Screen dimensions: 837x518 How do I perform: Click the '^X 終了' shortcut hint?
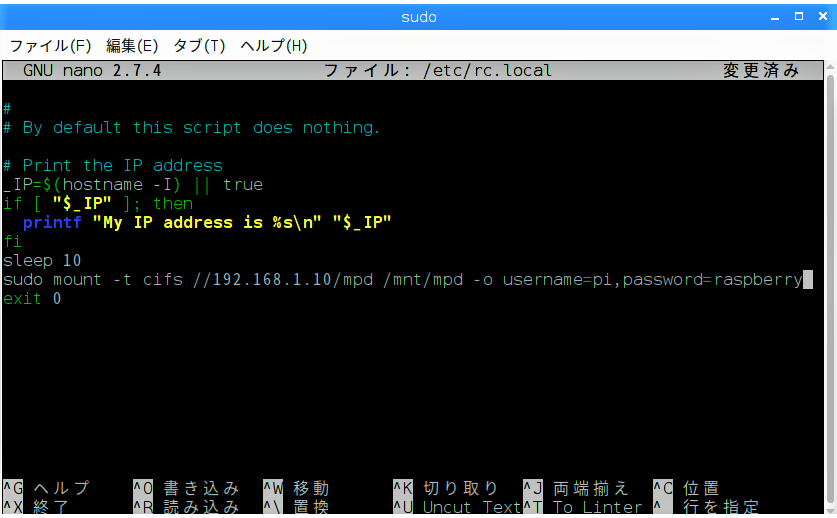(36, 507)
